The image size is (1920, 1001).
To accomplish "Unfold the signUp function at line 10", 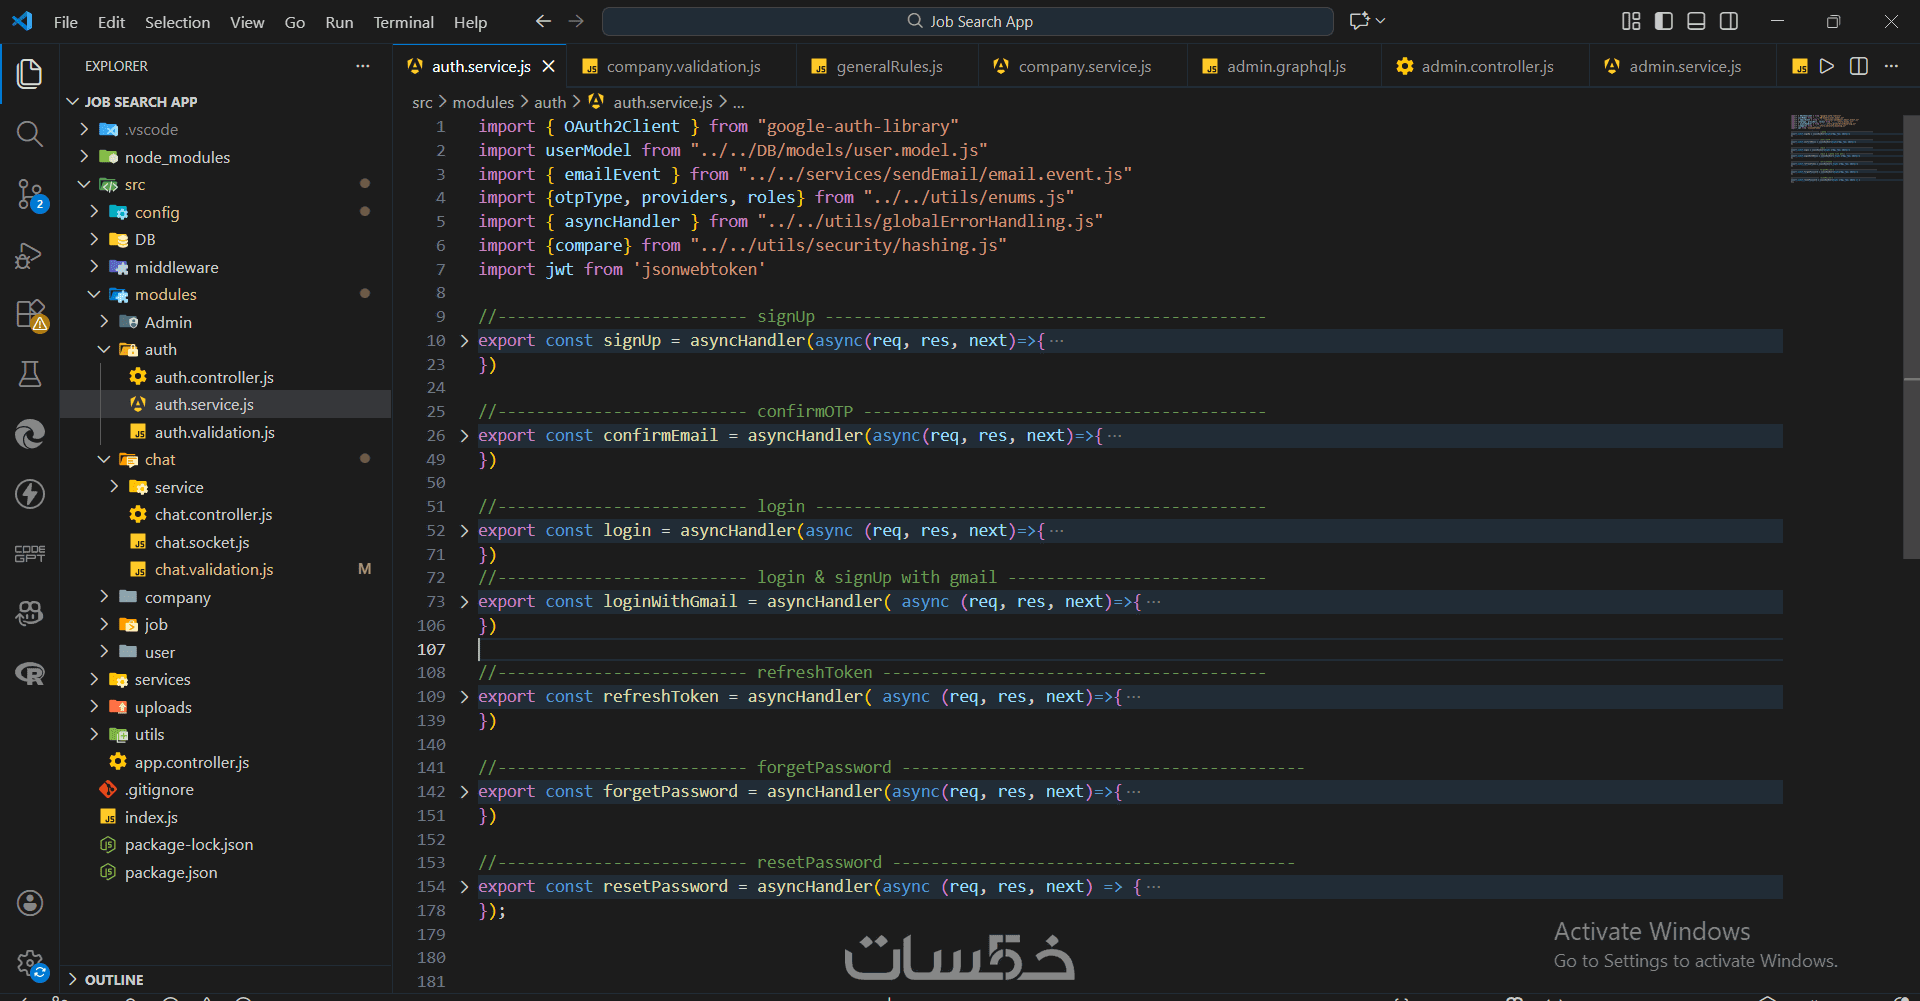I will coord(464,341).
